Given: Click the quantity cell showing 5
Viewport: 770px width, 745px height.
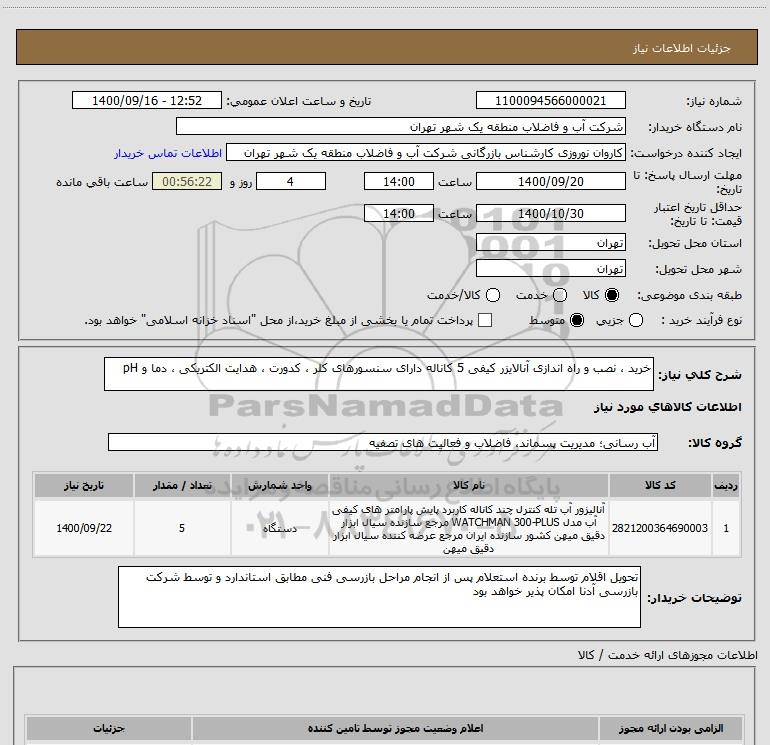Looking at the screenshot, I should click(182, 528).
